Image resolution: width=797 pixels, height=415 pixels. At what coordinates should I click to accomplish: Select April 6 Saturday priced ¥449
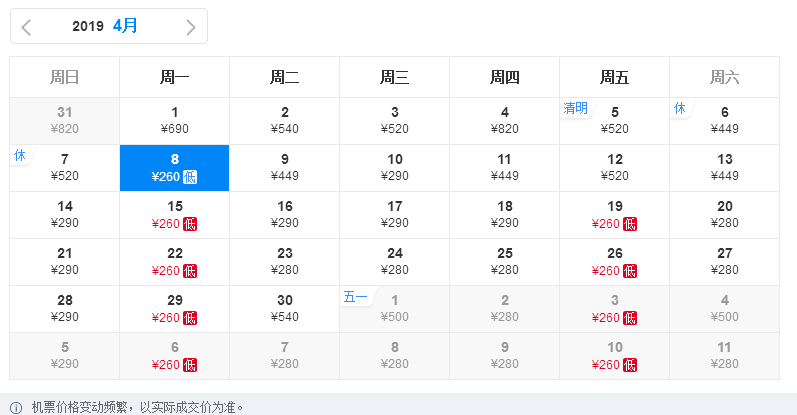point(724,121)
